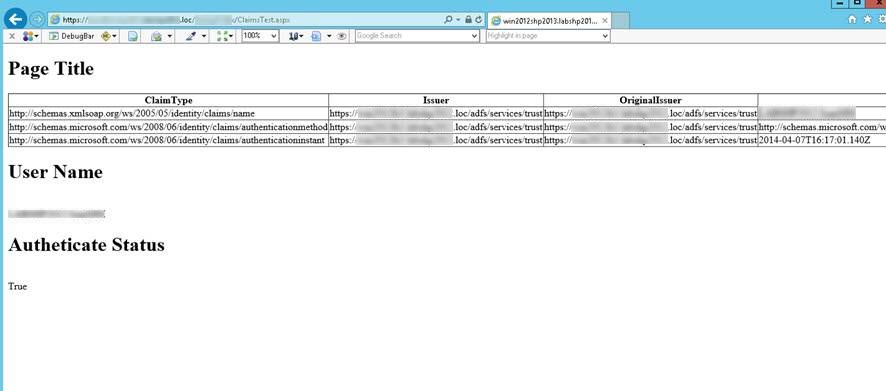Select the color picker eyedropper icon
886x391 pixels.
click(192, 36)
